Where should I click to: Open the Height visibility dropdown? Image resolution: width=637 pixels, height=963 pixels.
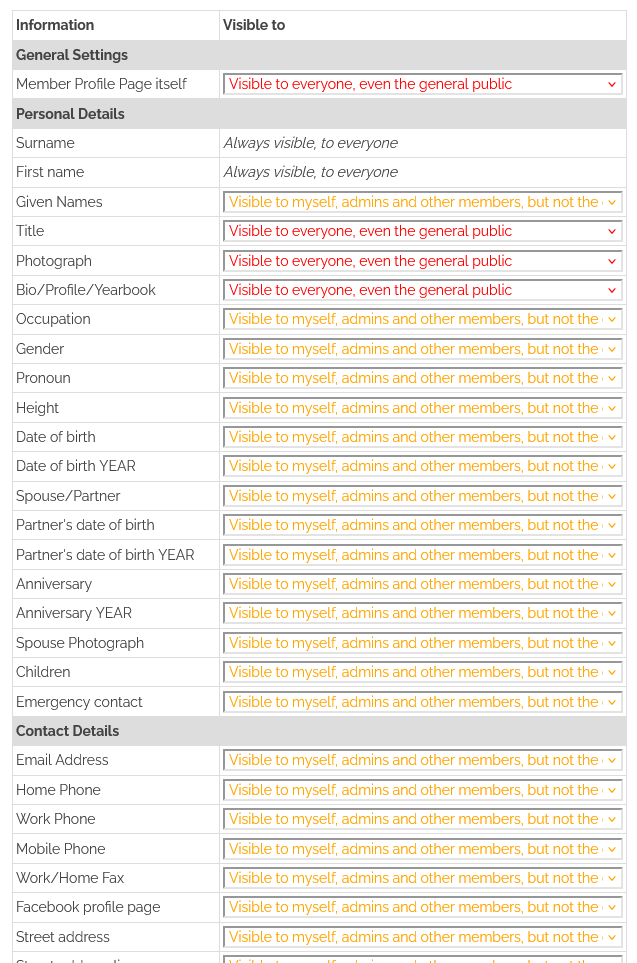tap(422, 408)
